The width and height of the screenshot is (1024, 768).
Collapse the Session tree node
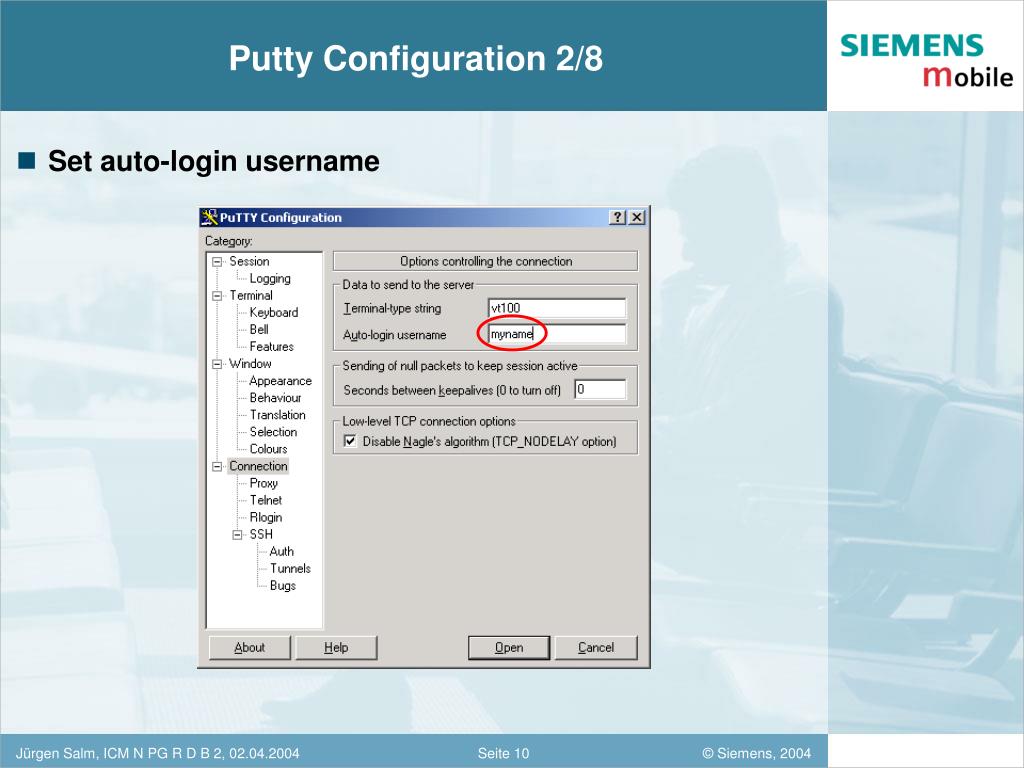217,262
